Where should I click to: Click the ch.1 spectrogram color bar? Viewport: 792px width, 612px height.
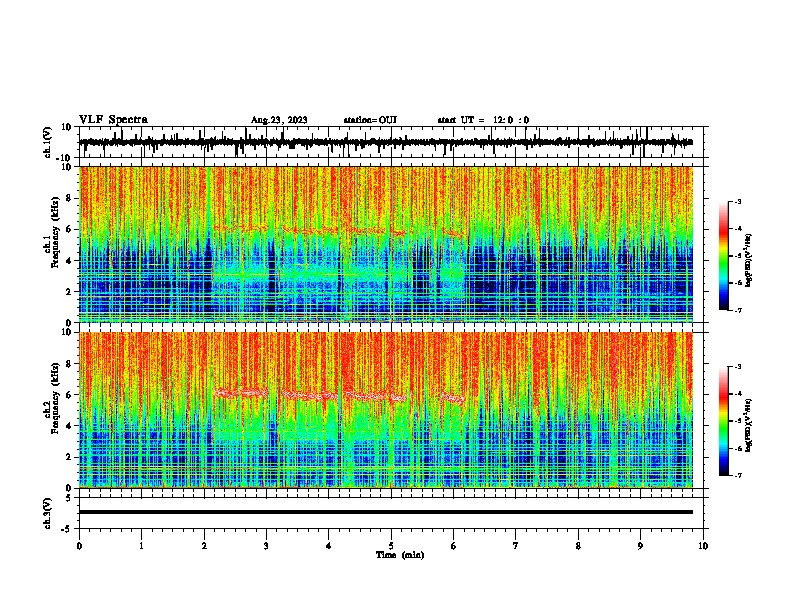724,256
